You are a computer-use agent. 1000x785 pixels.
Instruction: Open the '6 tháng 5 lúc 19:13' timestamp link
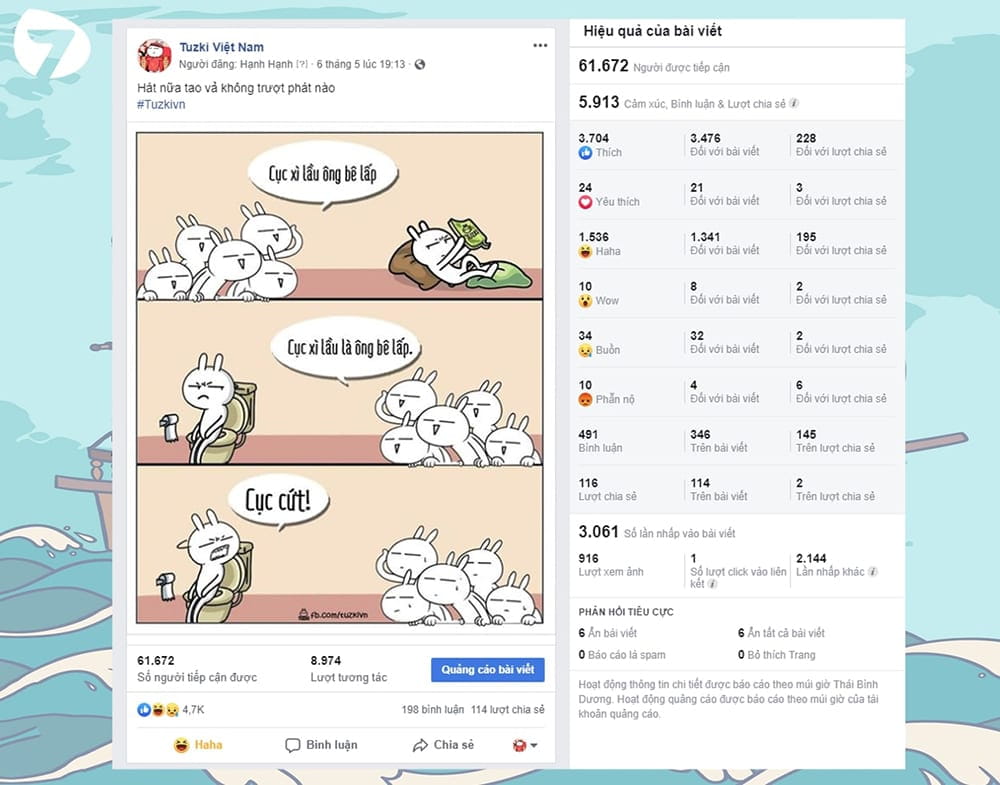pos(361,64)
